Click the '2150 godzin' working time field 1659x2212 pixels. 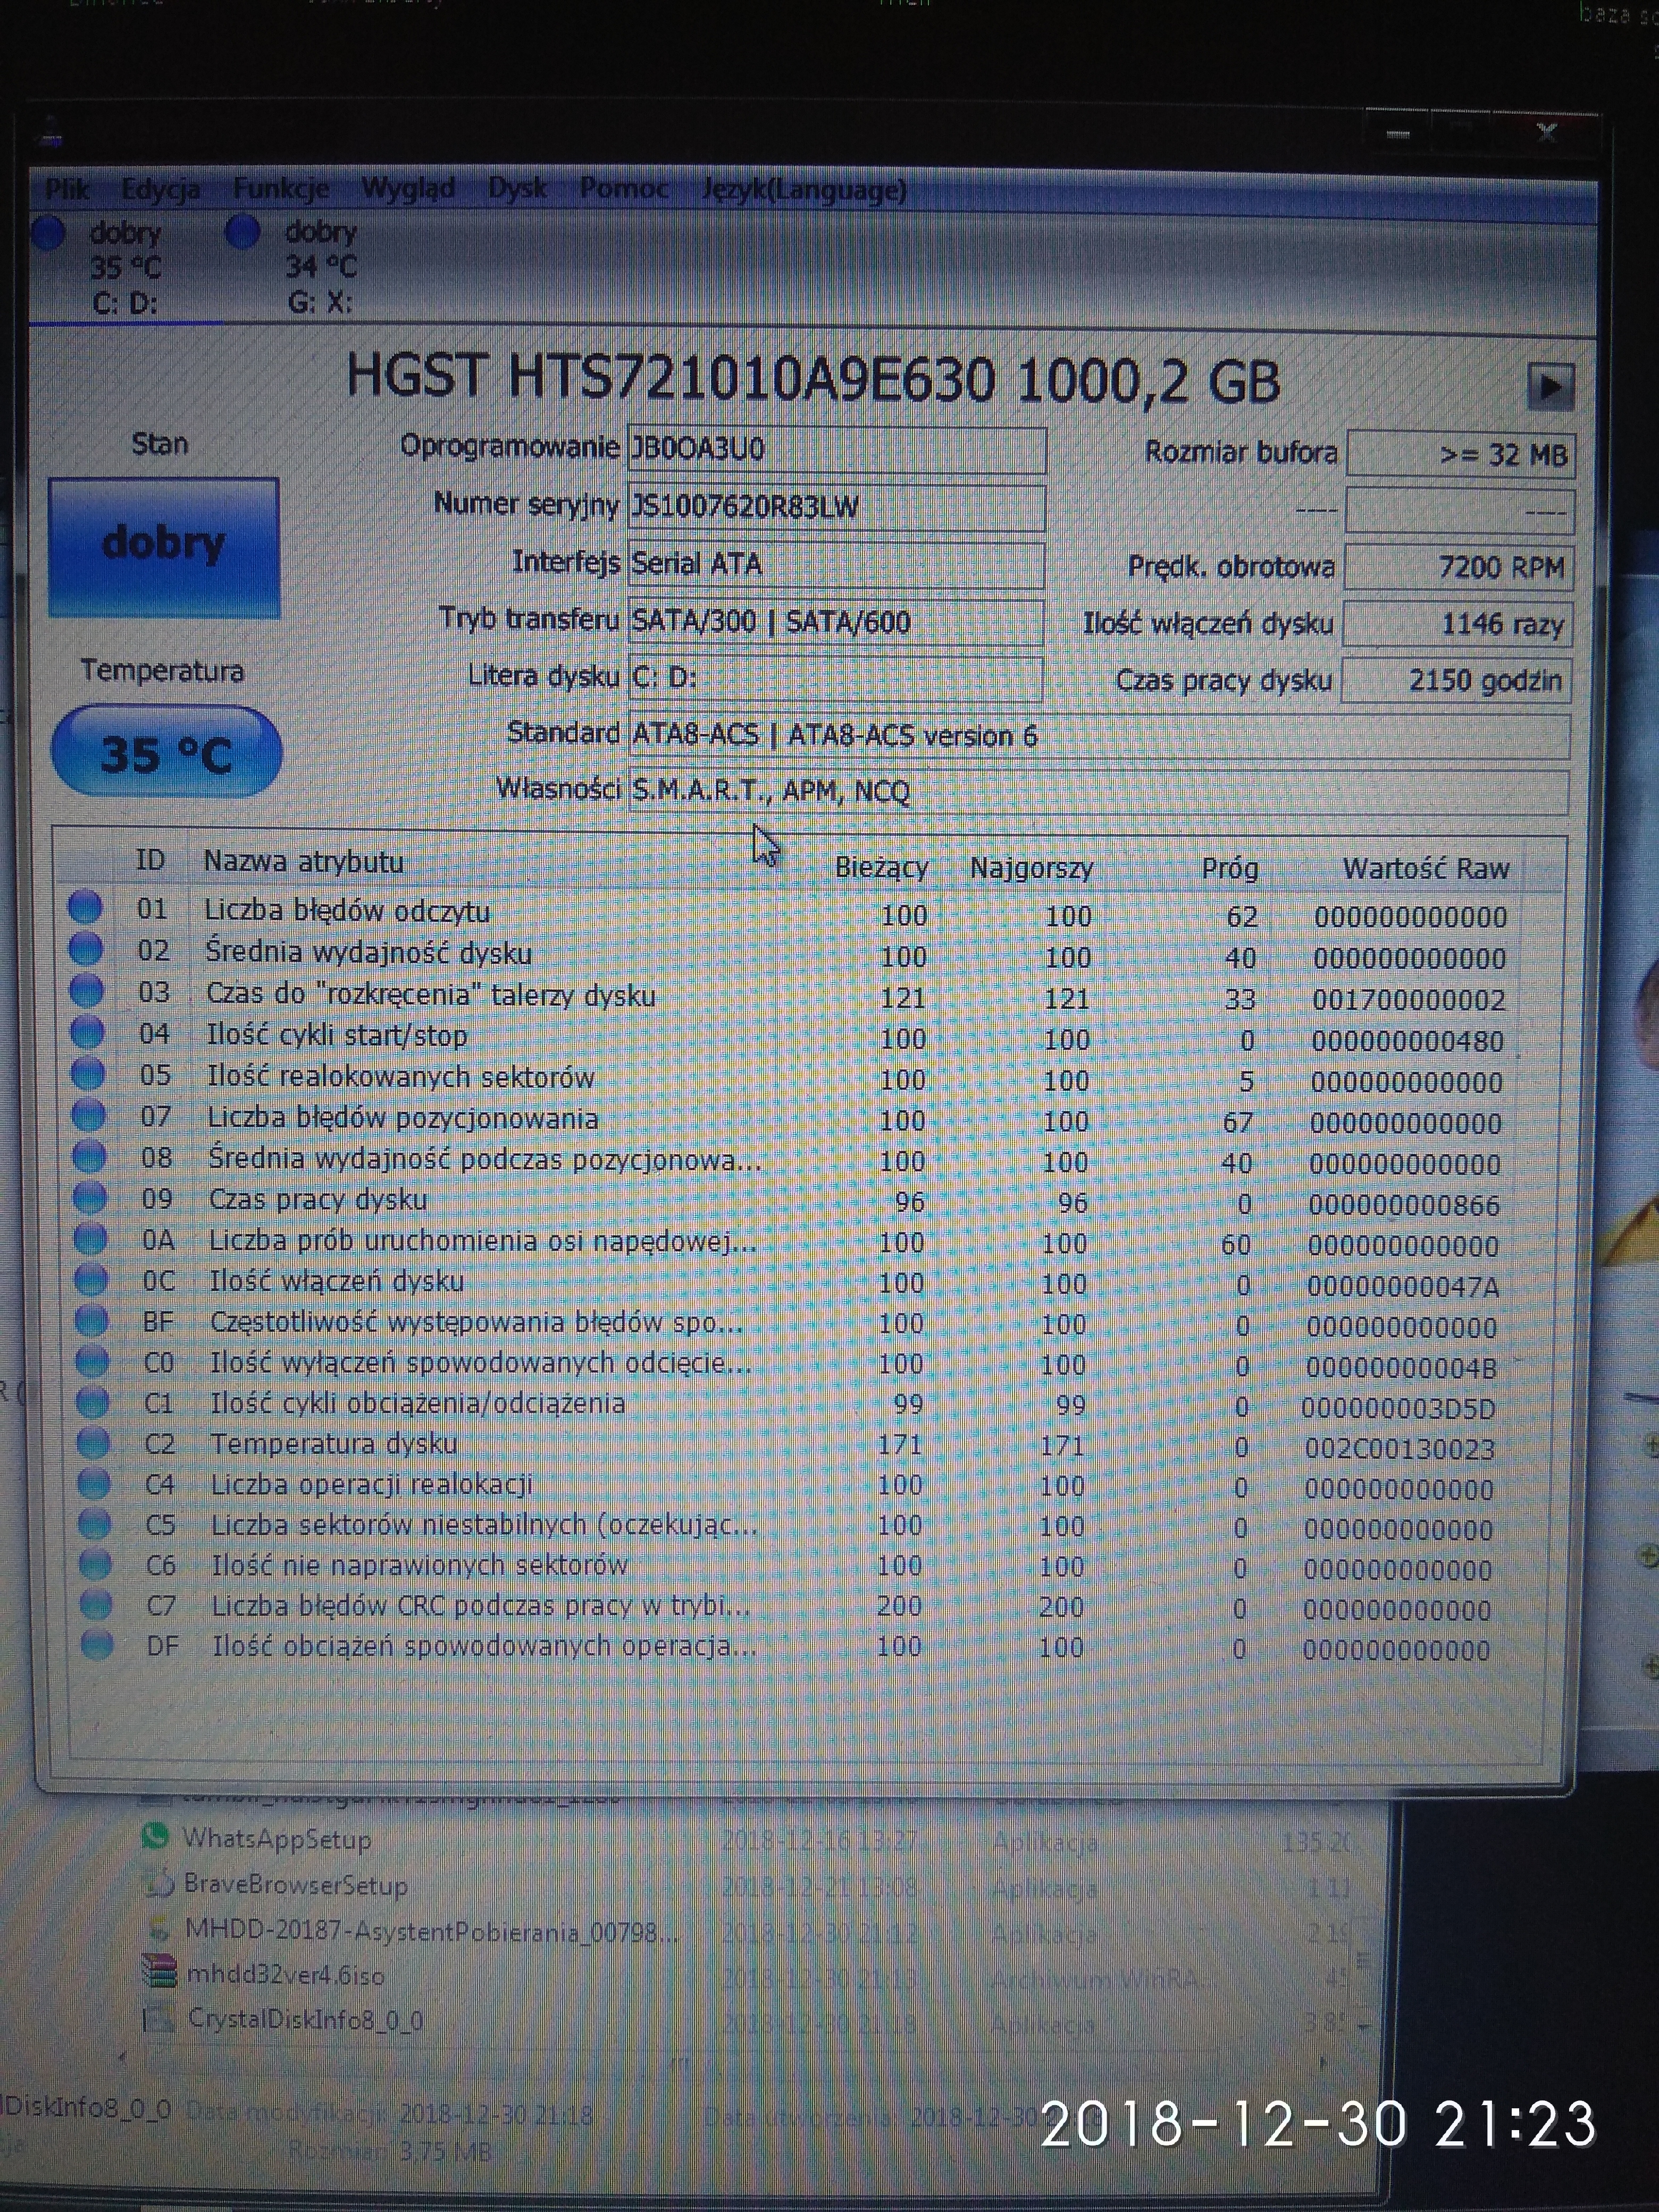(1457, 681)
